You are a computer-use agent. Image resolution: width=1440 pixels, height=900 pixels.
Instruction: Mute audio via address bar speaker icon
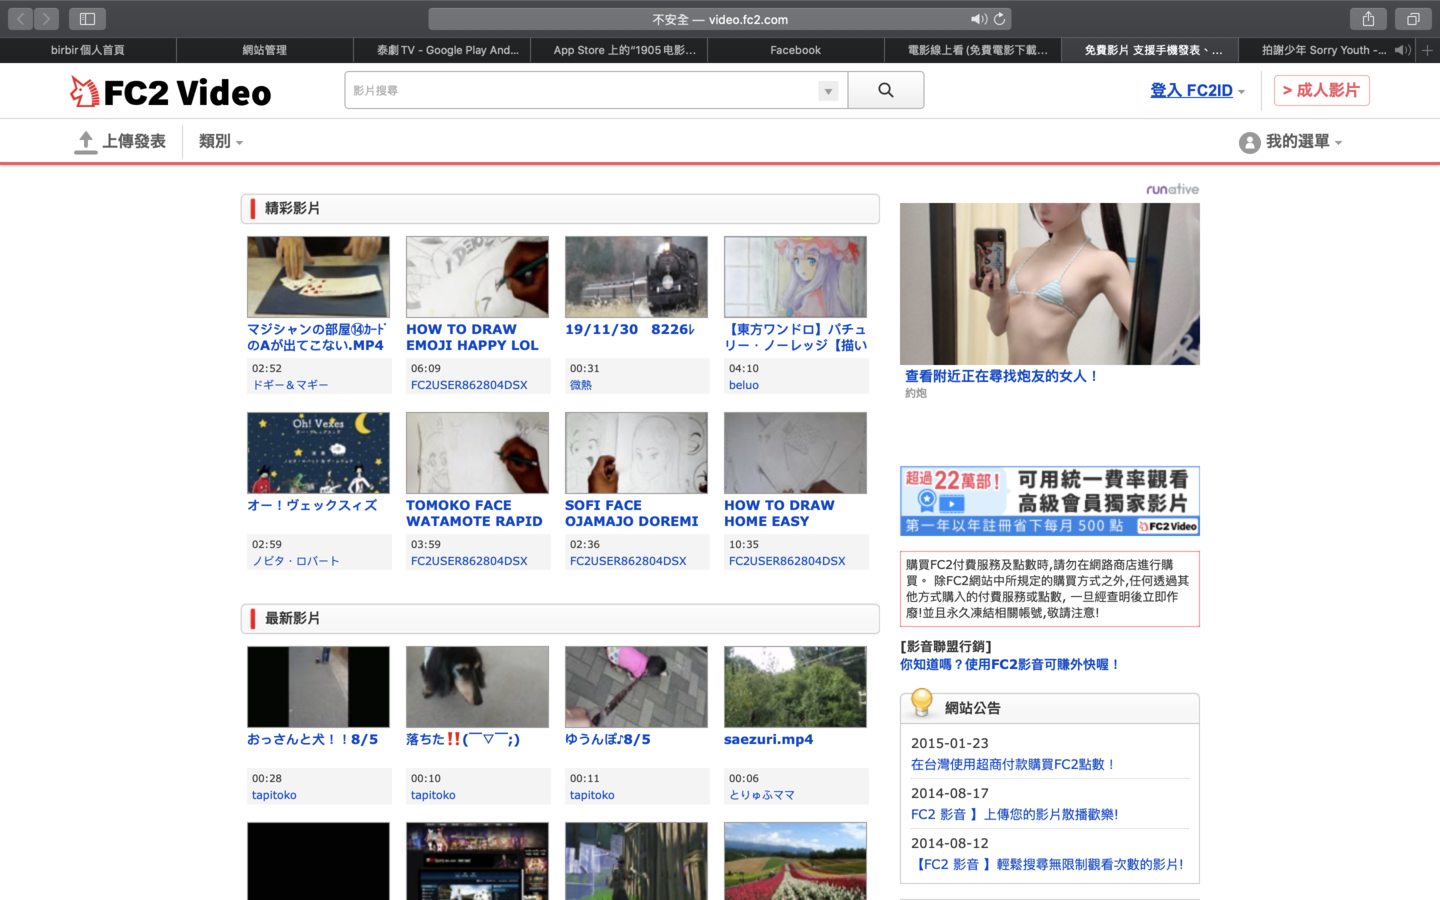tap(978, 19)
